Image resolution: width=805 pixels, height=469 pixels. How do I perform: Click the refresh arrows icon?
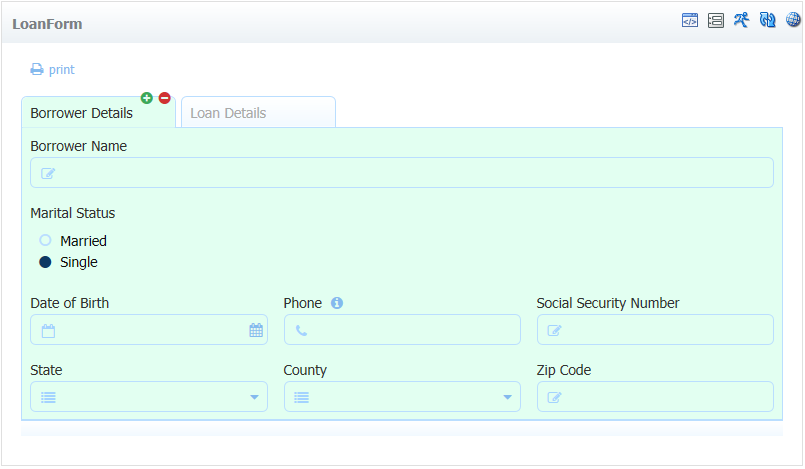(x=768, y=20)
